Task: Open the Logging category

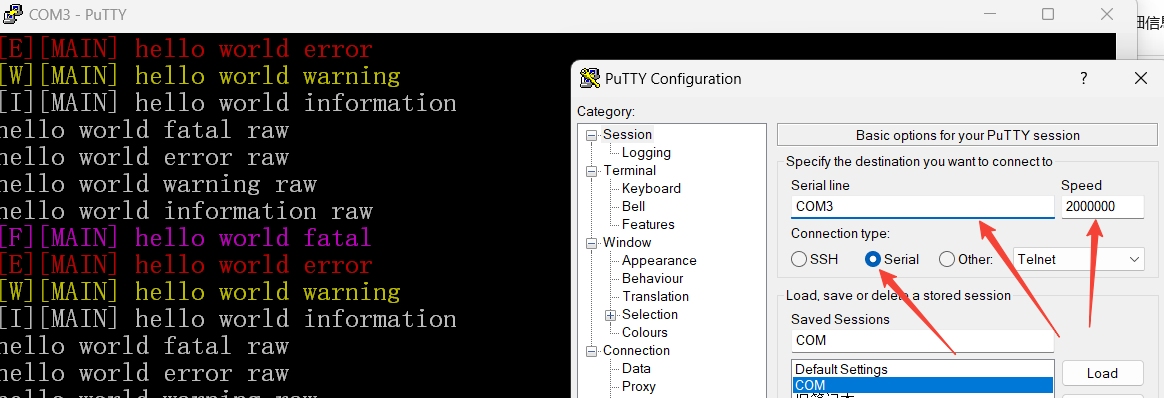Action: [646, 152]
